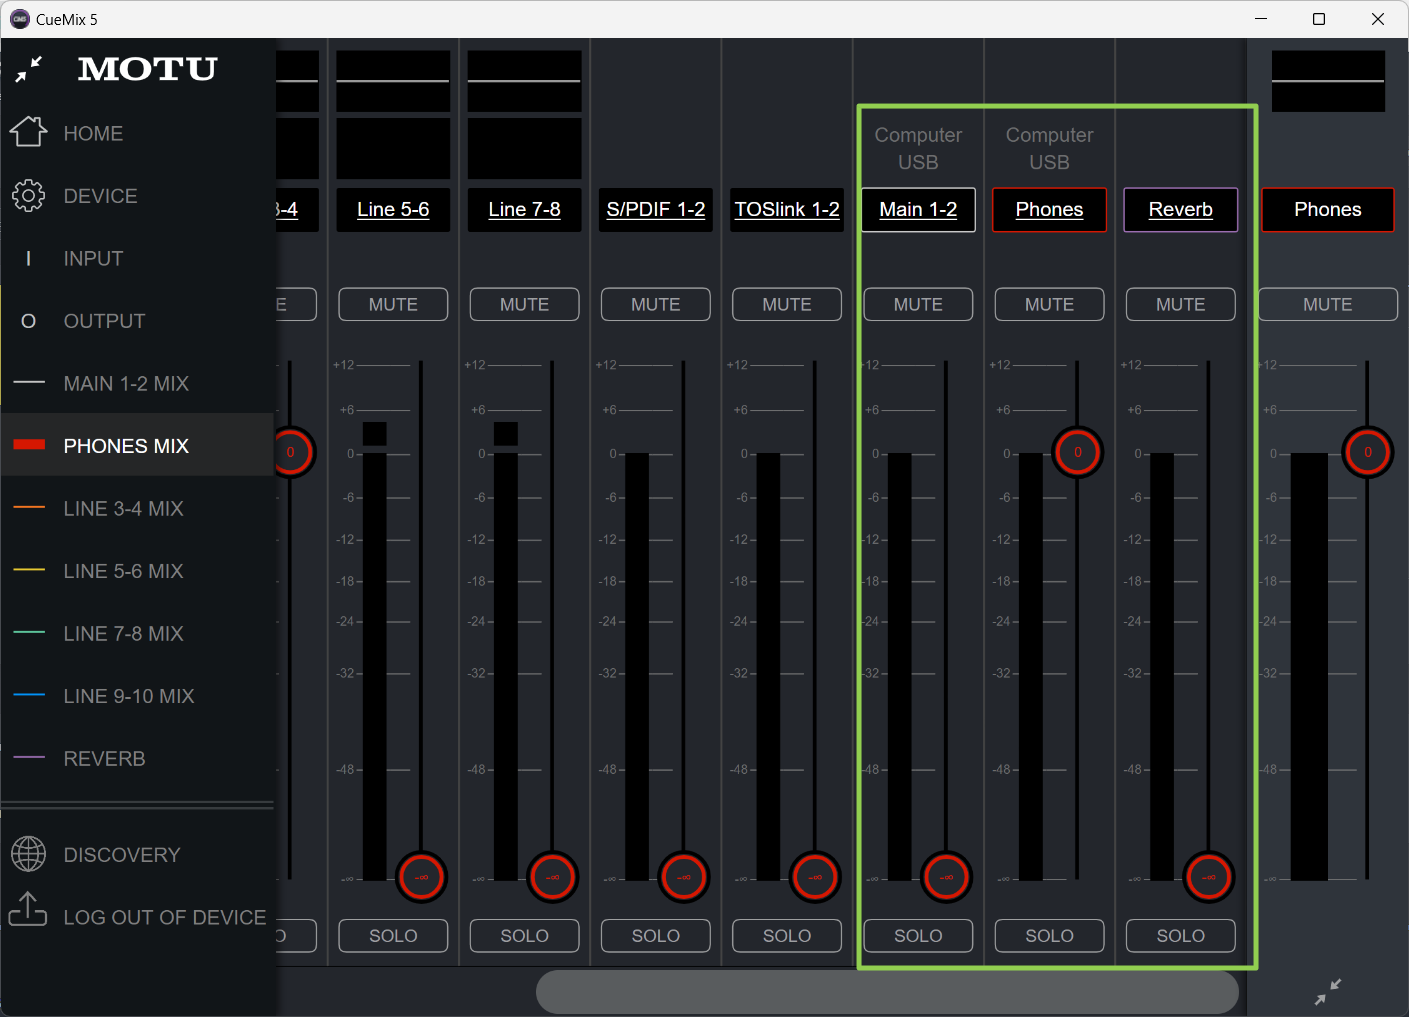The height and width of the screenshot is (1017, 1409).
Task: Click the horizontal mixer scrollbar
Action: [887, 992]
